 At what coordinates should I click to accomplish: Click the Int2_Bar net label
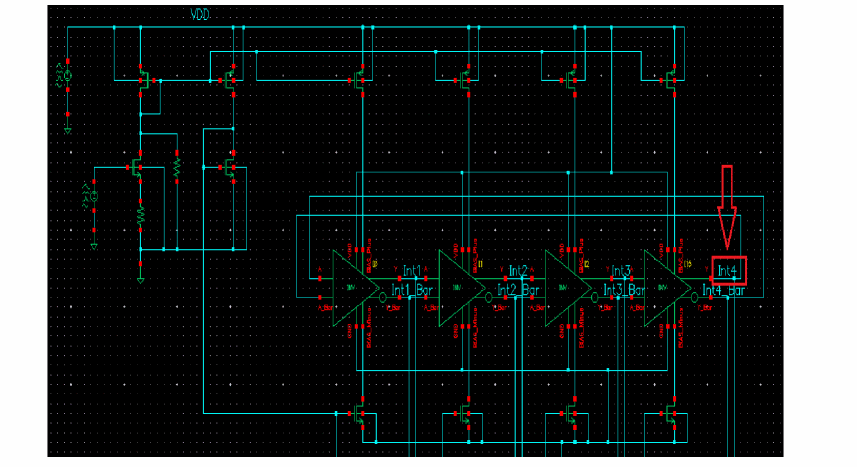pos(518,290)
